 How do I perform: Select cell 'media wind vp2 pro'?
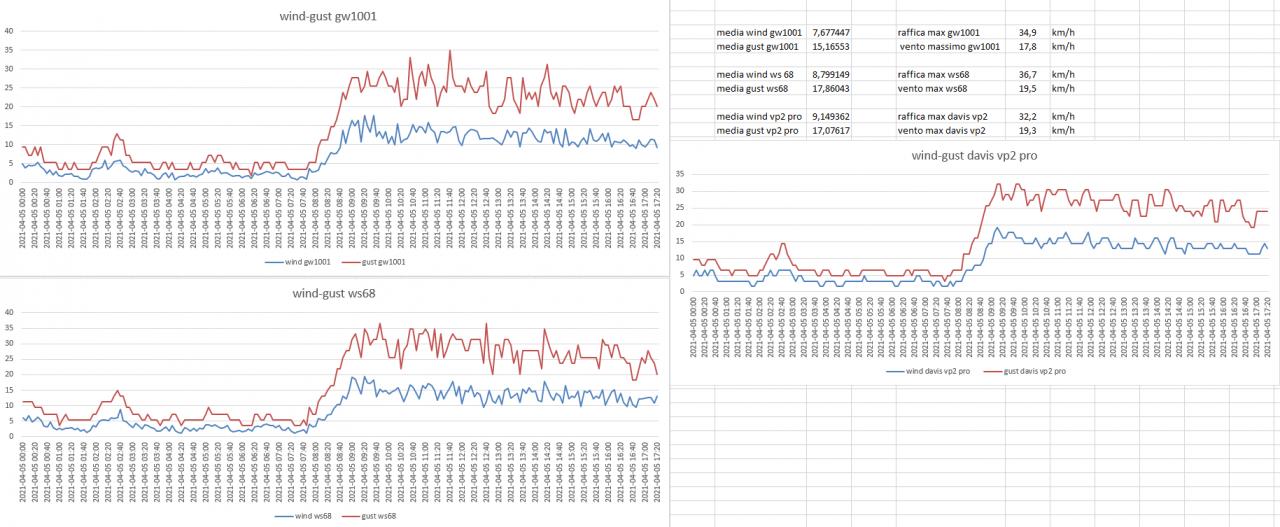757,116
